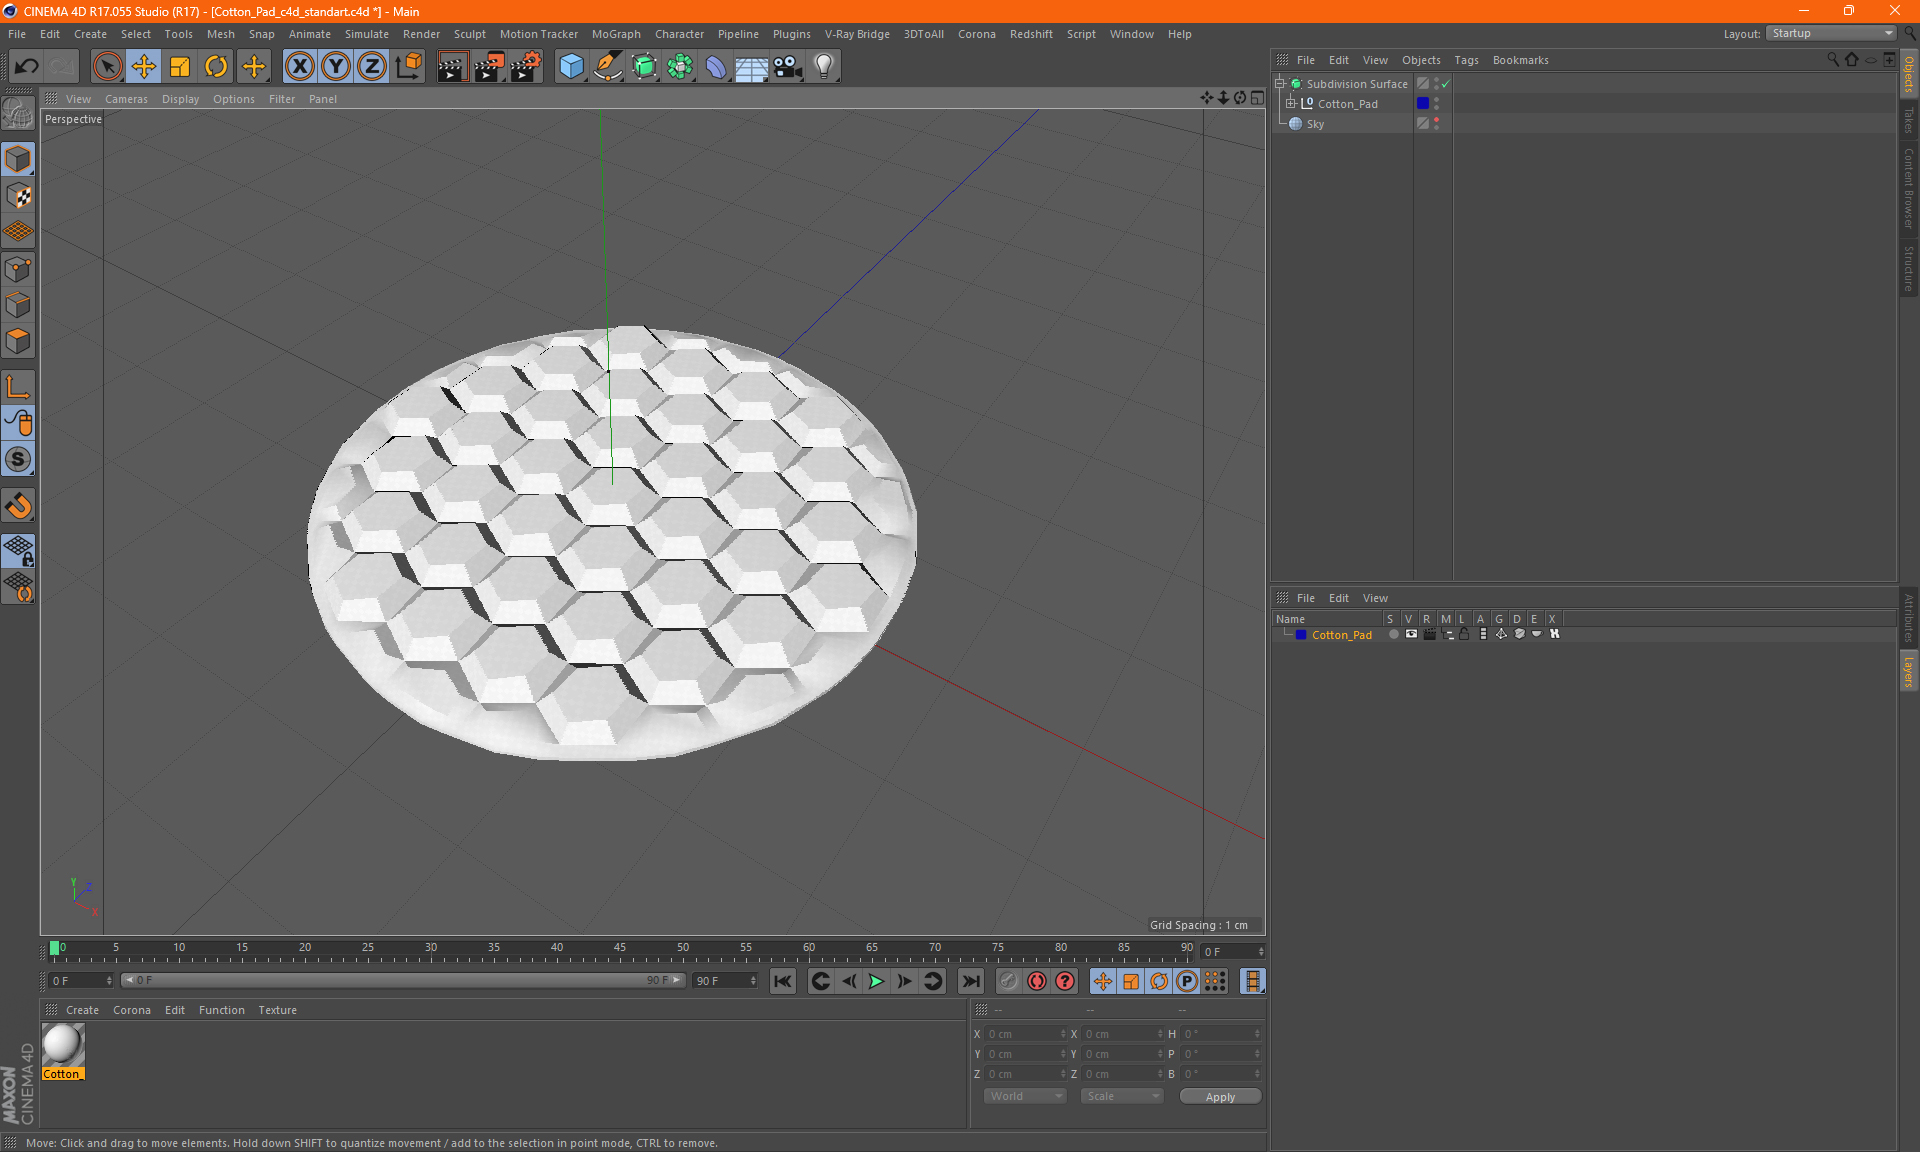The image size is (1920, 1152).
Task: Switch to Polygons mode
Action: pyautogui.click(x=18, y=341)
